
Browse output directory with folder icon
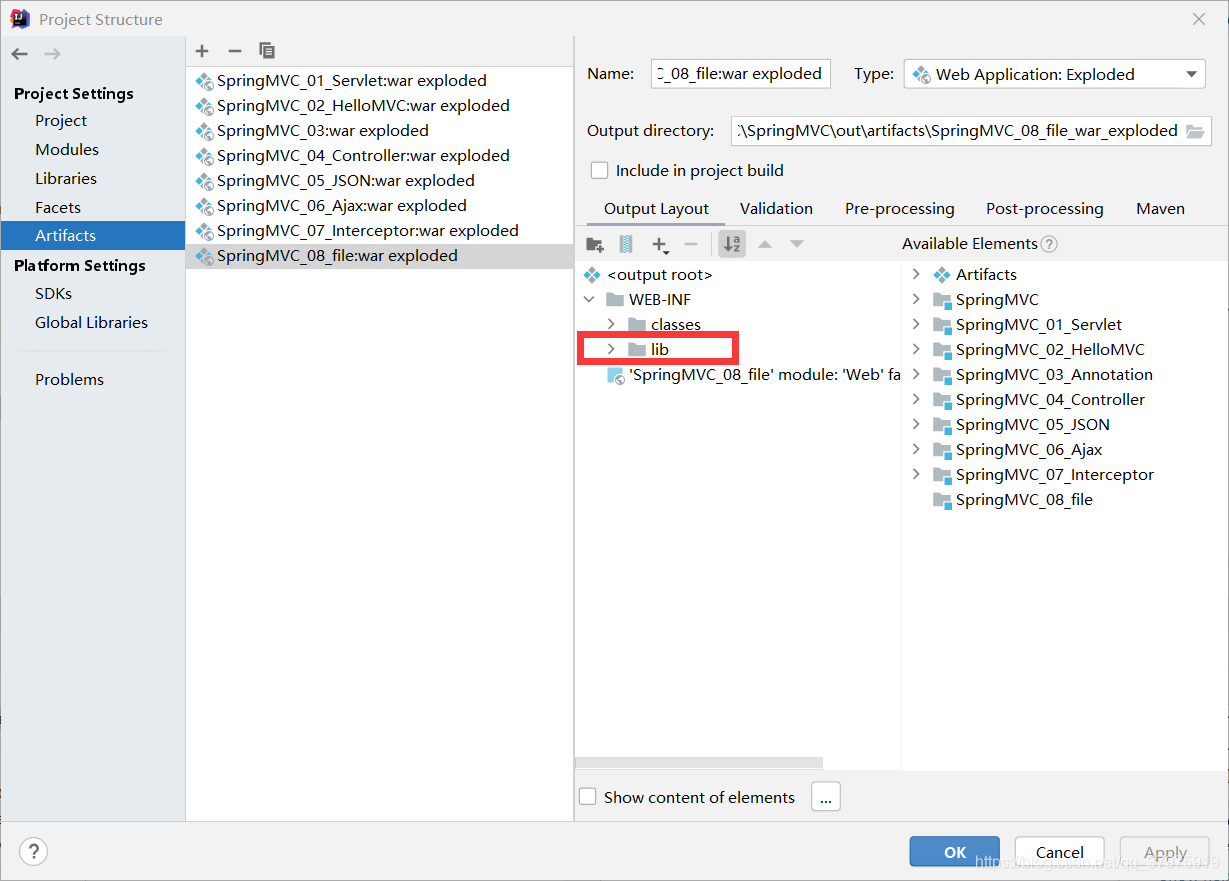[x=1195, y=131]
